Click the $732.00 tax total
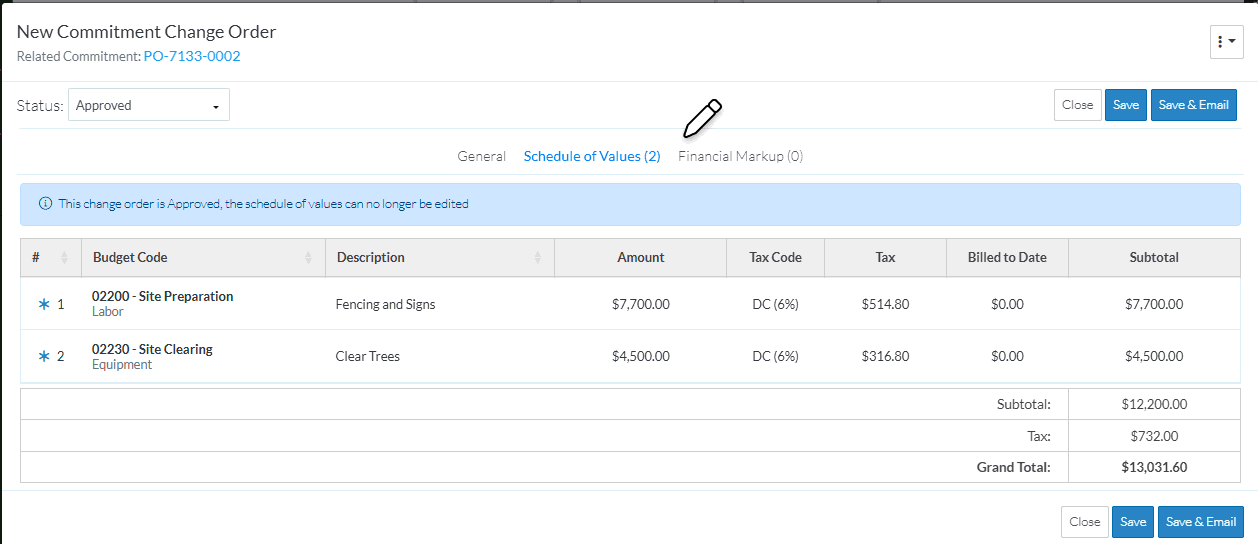Image resolution: width=1258 pixels, height=544 pixels. coord(1154,436)
